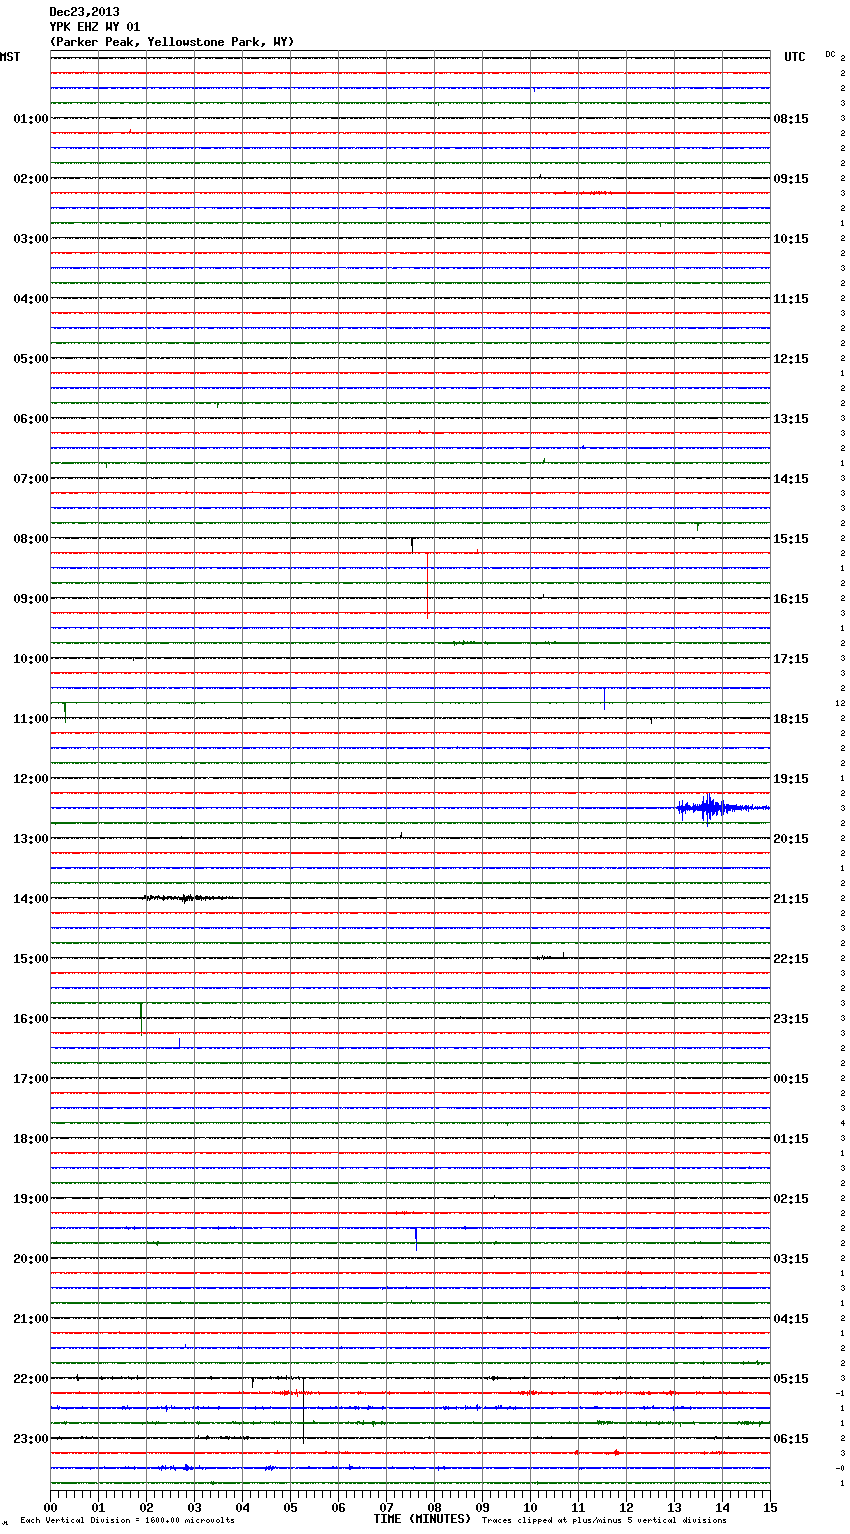
Task: Select the 05:00 MST time label
Action: point(31,359)
